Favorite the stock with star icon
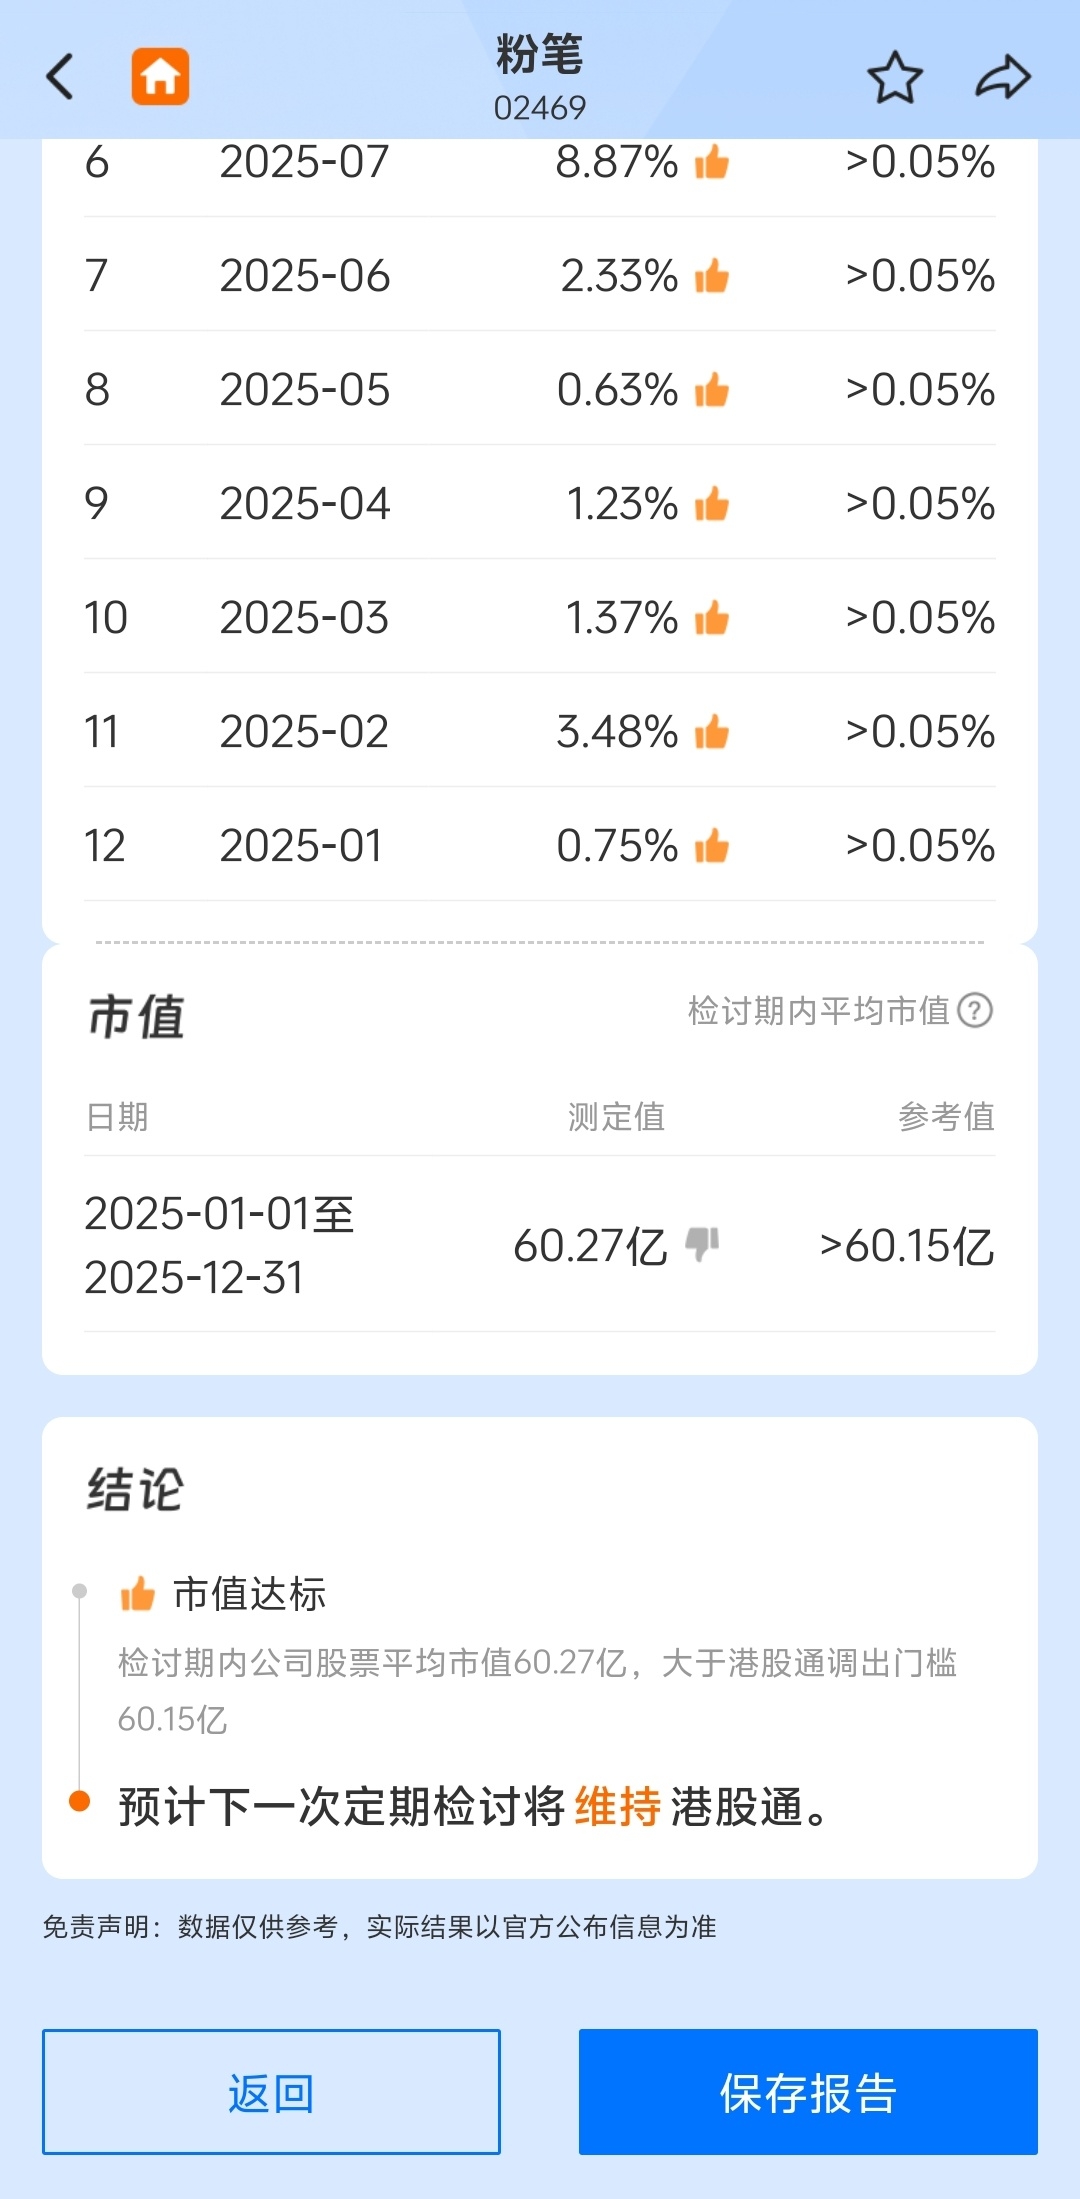This screenshot has width=1080, height=2199. (894, 77)
